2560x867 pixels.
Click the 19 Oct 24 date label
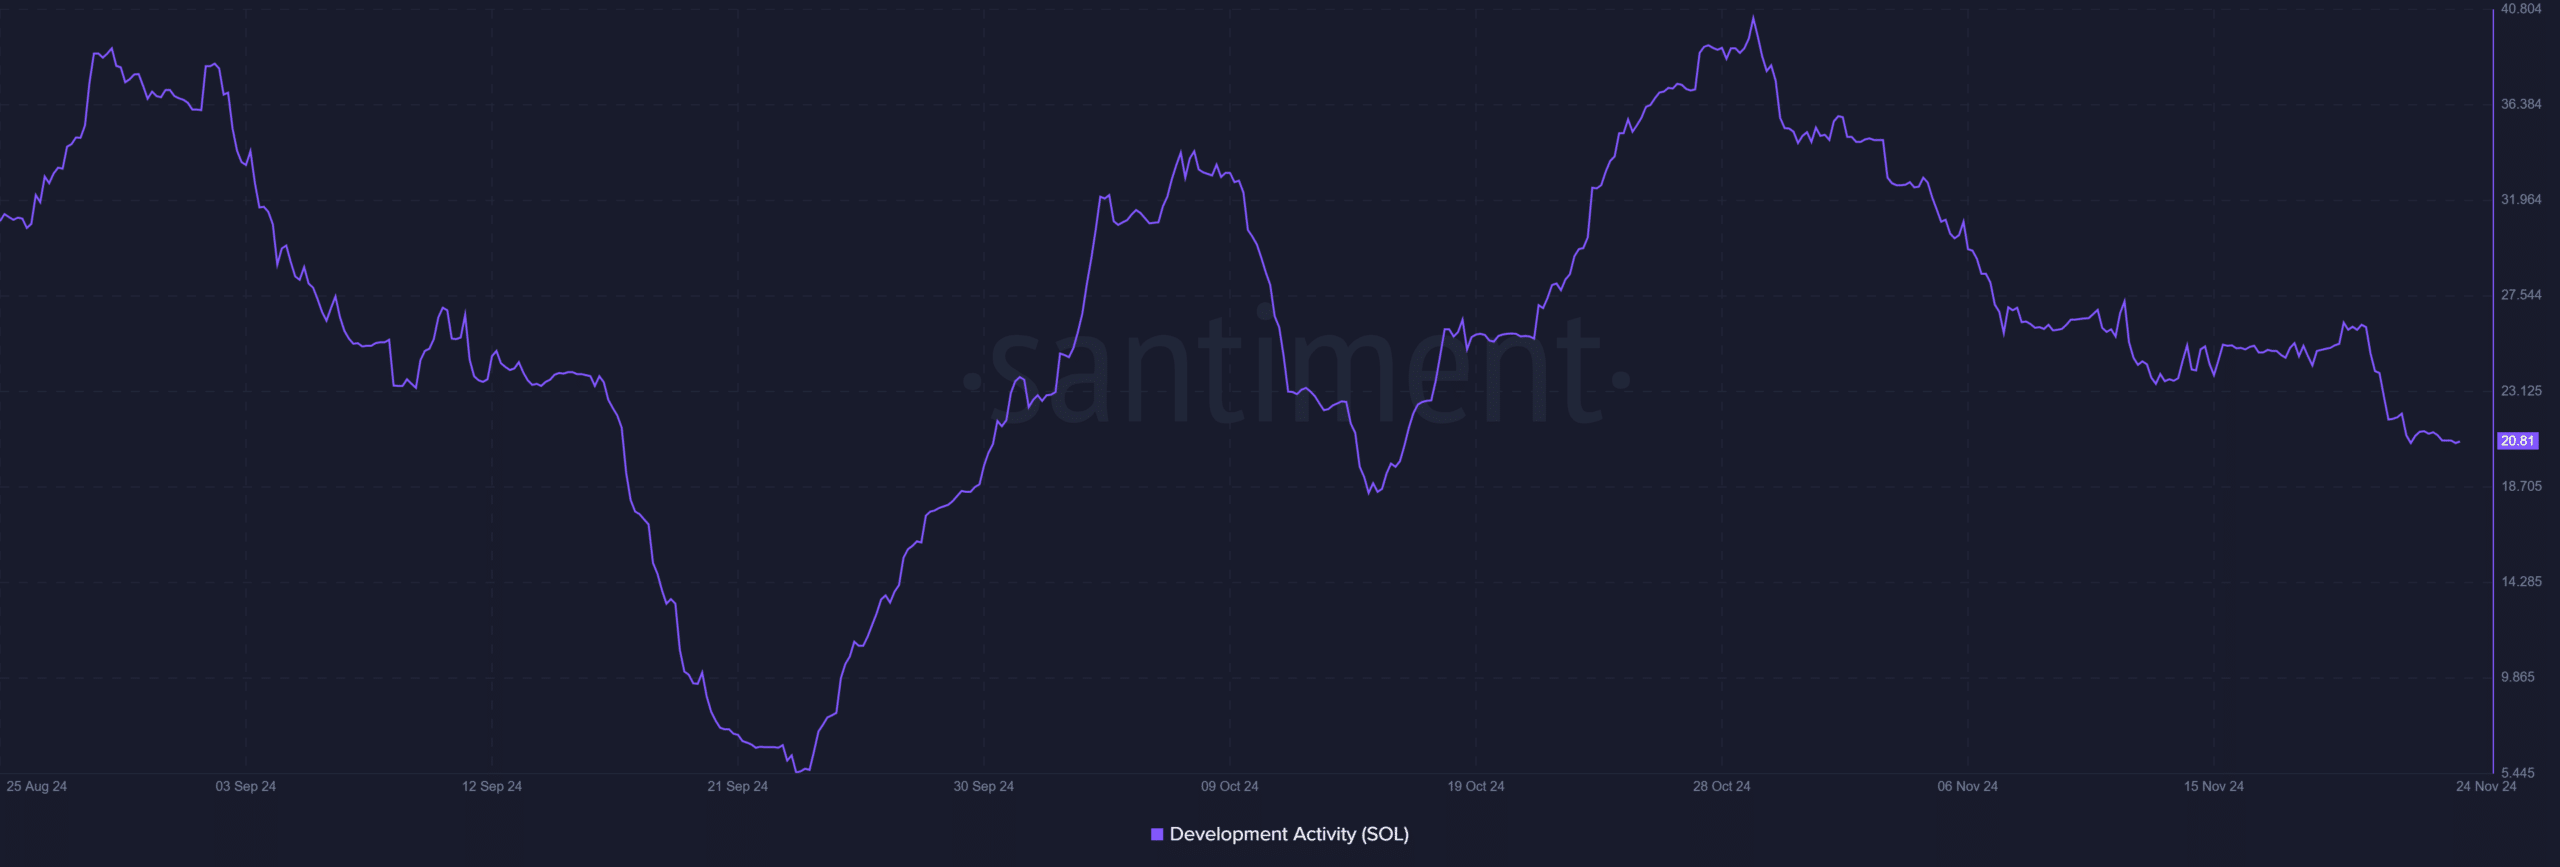click(x=1476, y=786)
